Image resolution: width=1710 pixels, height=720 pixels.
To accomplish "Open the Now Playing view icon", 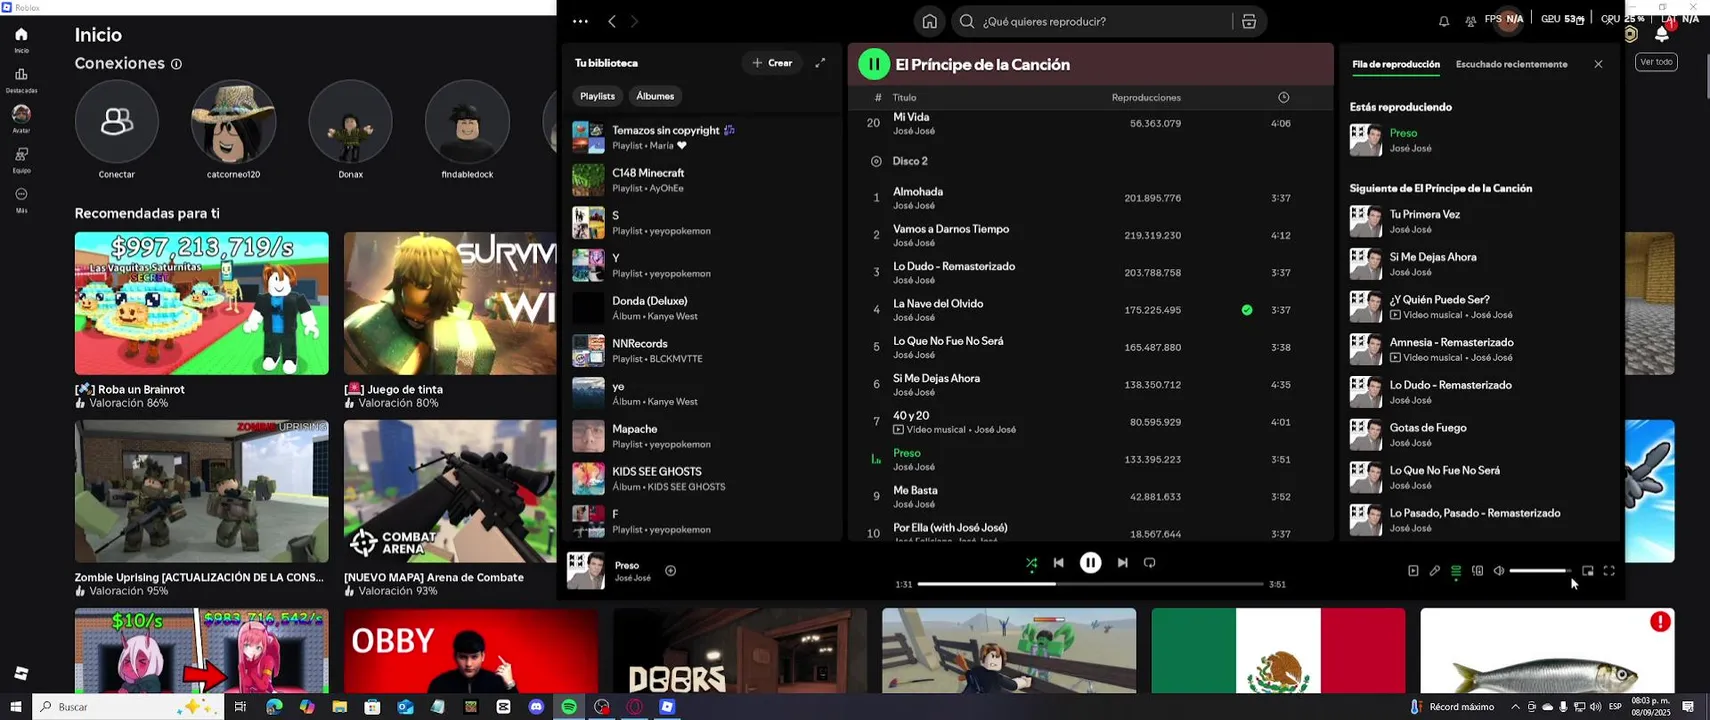I will tap(1413, 571).
